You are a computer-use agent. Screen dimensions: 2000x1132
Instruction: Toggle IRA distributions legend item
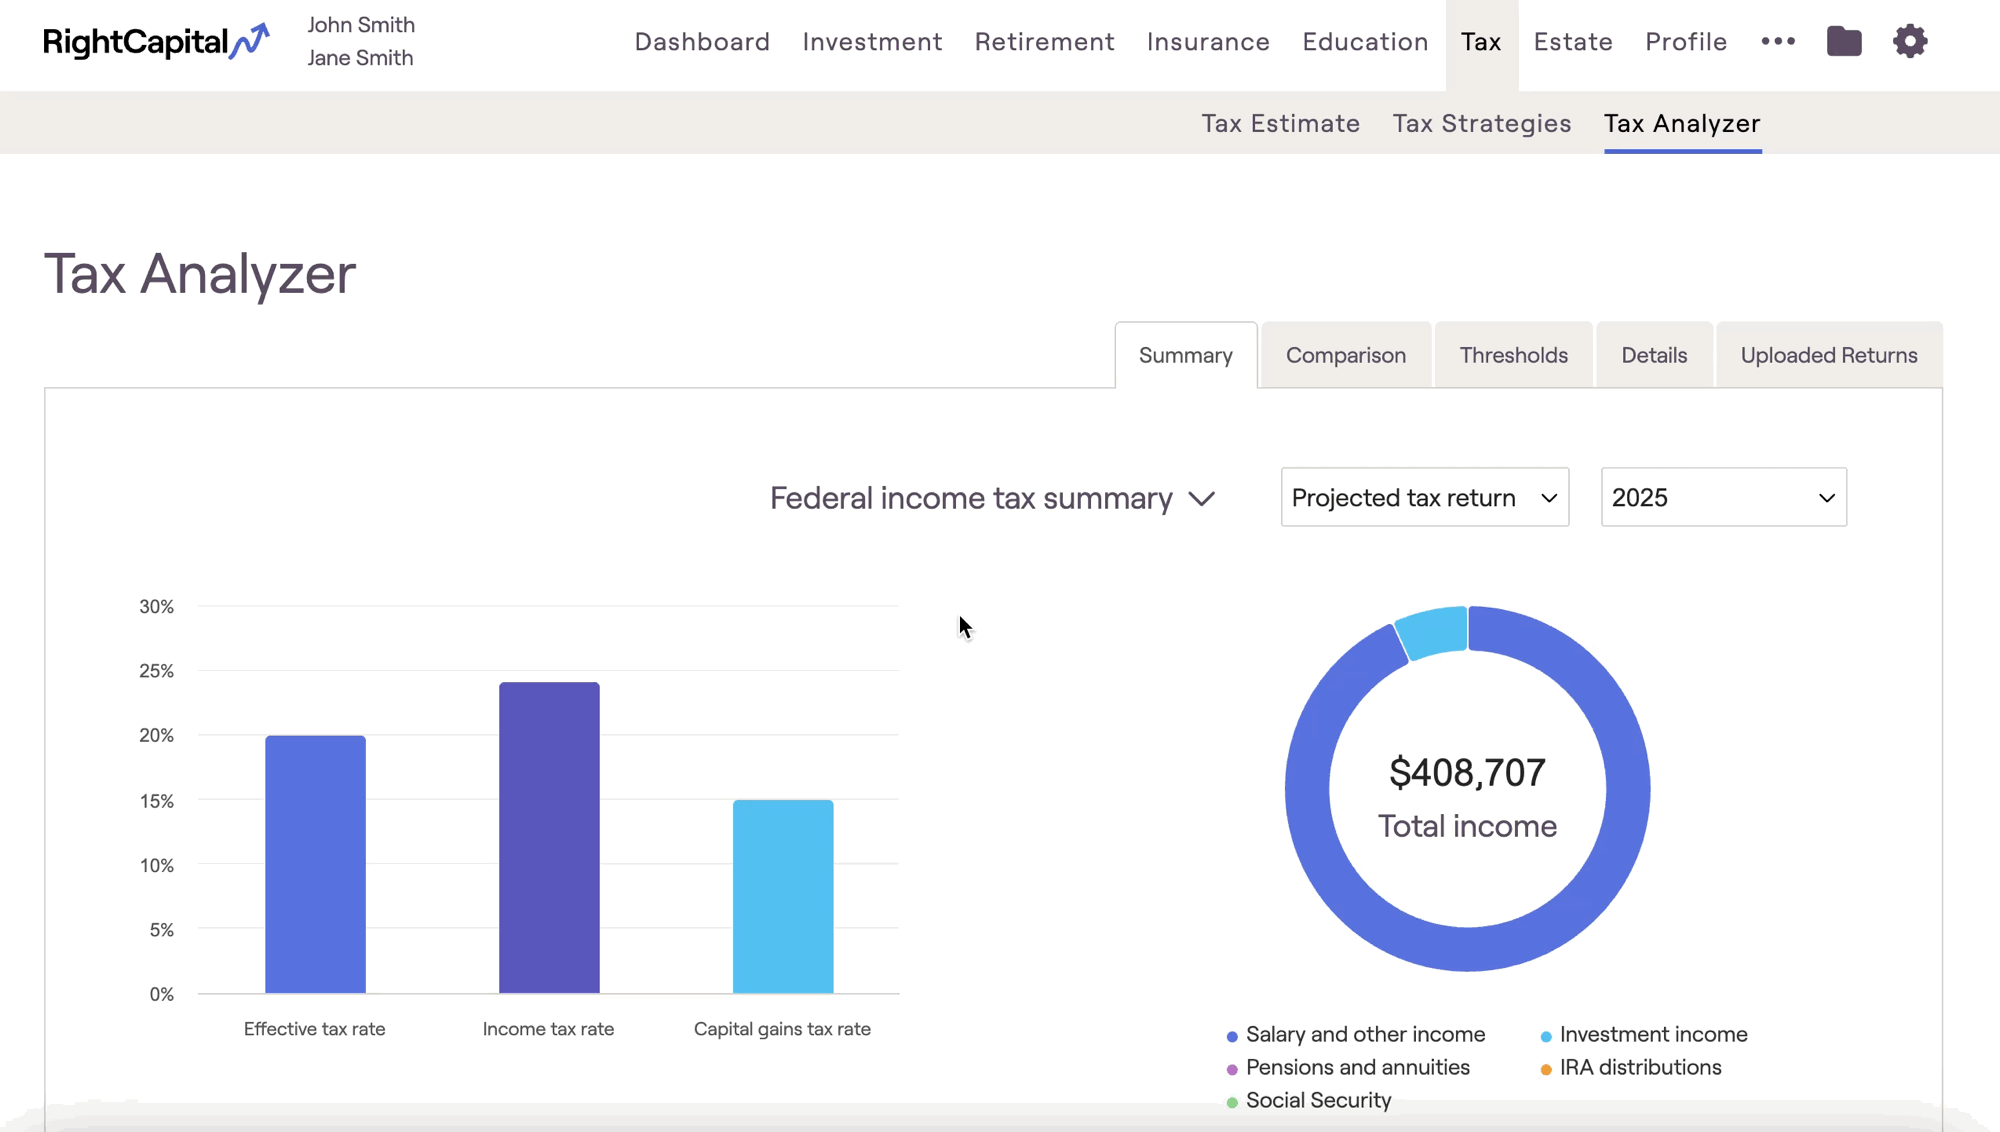(x=1639, y=1068)
